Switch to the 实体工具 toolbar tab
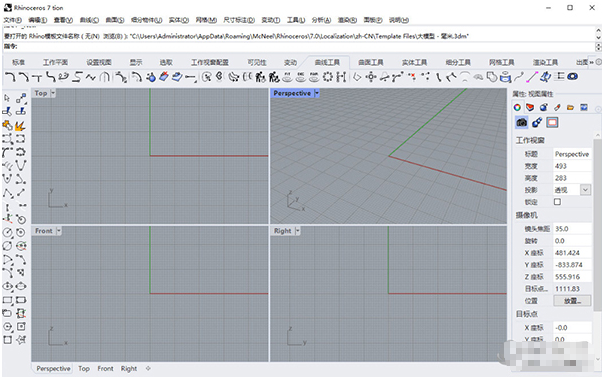The image size is (604, 379). [414, 62]
